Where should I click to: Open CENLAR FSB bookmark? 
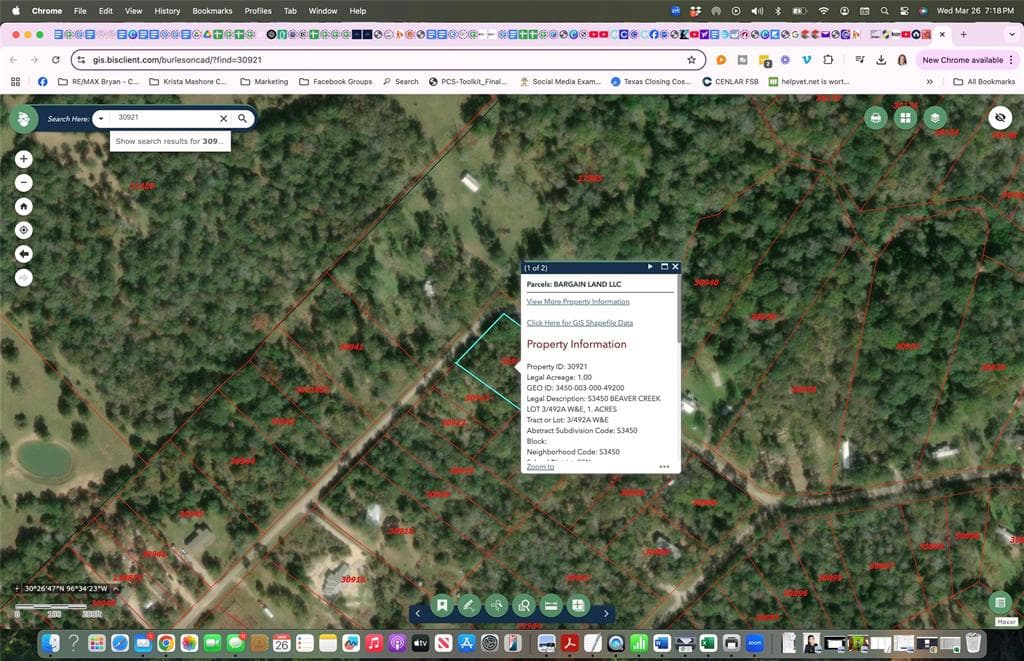[x=730, y=82]
